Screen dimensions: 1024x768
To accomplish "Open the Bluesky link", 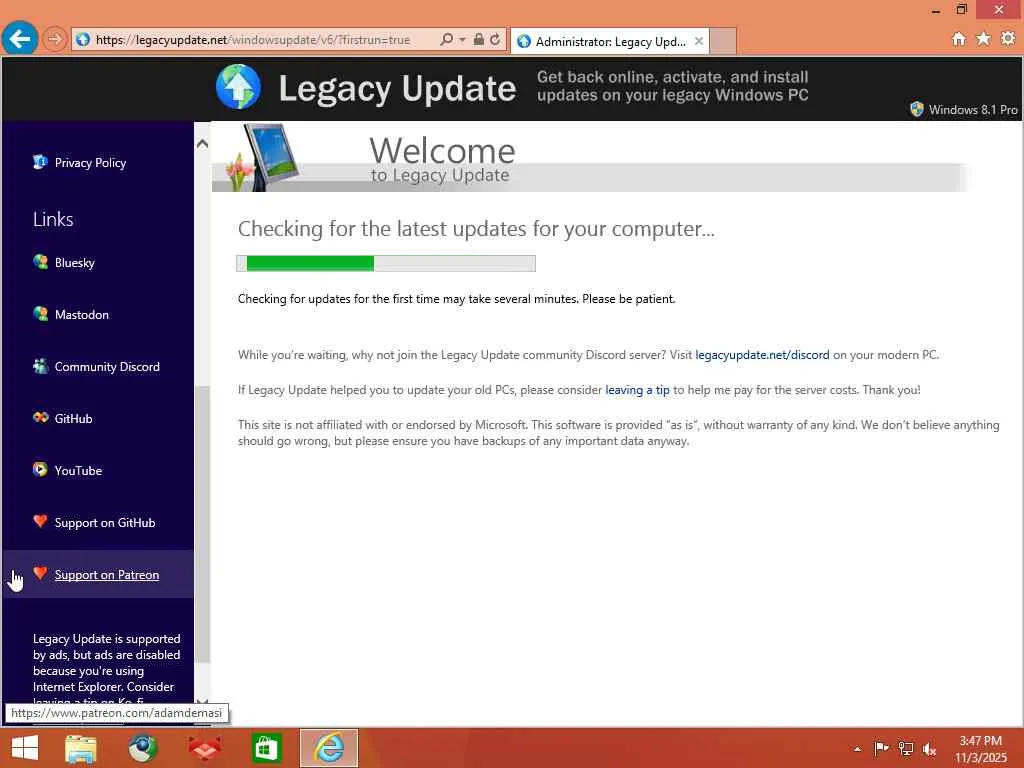I will (x=74, y=263).
